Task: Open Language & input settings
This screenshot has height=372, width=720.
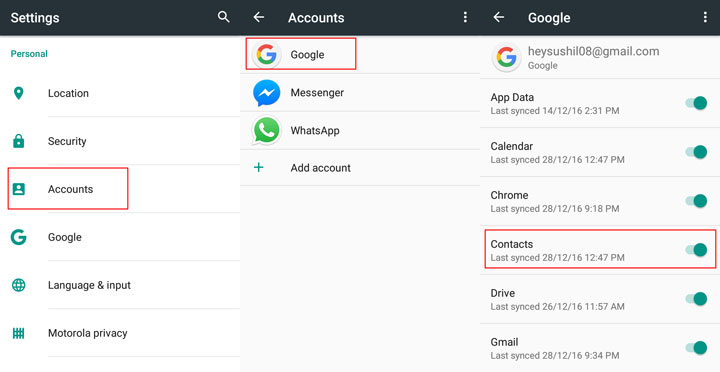Action: click(x=120, y=285)
